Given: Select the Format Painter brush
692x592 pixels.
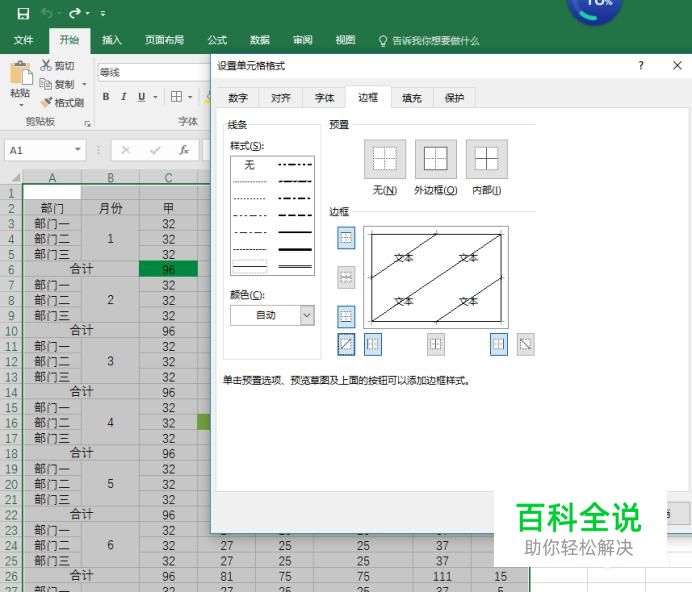Looking at the screenshot, I should pos(46,102).
